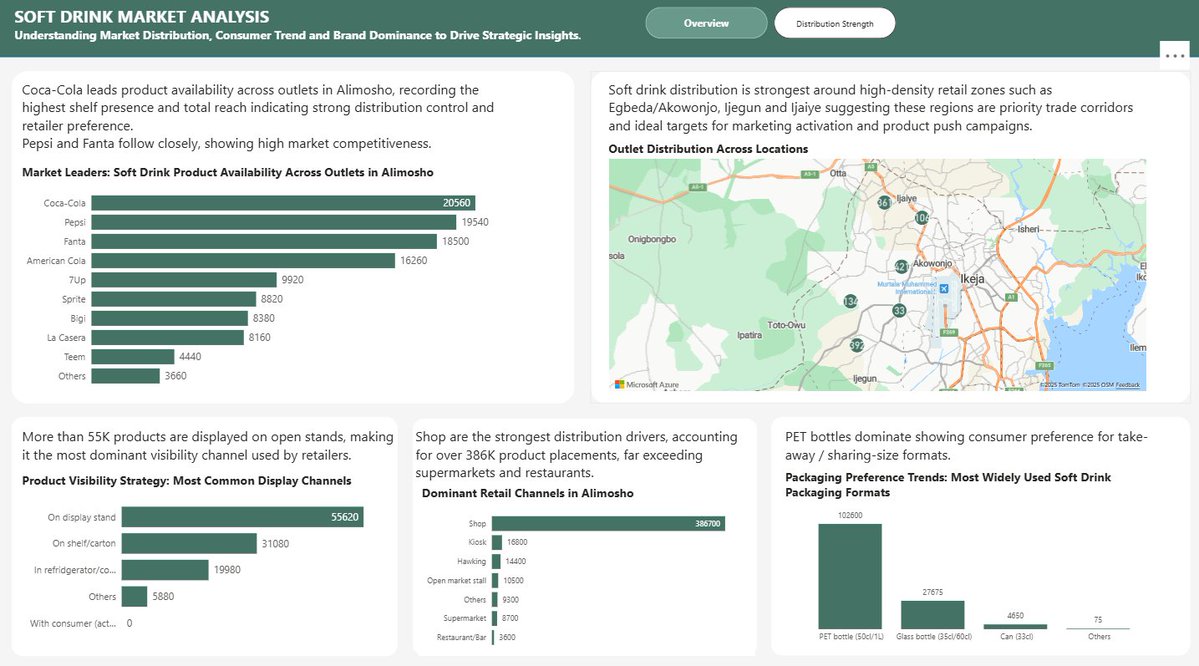Image resolution: width=1199 pixels, height=666 pixels.
Task: Select the 134 cluster marker near Toto-Owu
Action: click(850, 301)
